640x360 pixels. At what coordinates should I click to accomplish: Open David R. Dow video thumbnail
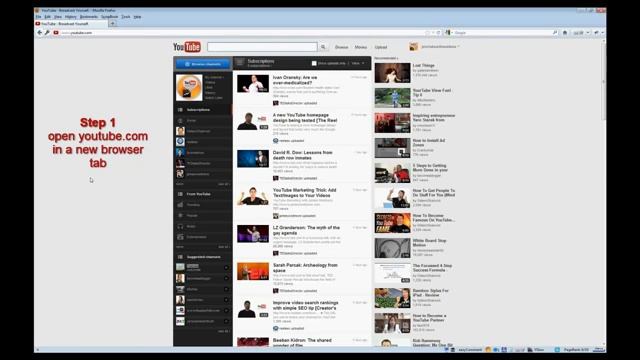pyautogui.click(x=253, y=159)
